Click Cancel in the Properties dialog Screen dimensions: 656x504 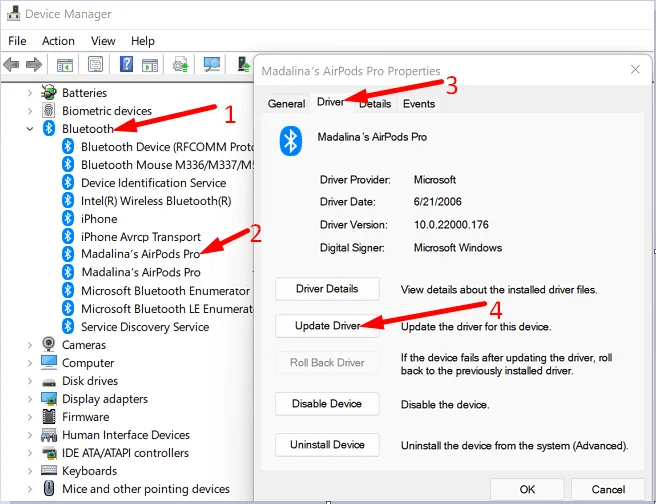pyautogui.click(x=608, y=489)
